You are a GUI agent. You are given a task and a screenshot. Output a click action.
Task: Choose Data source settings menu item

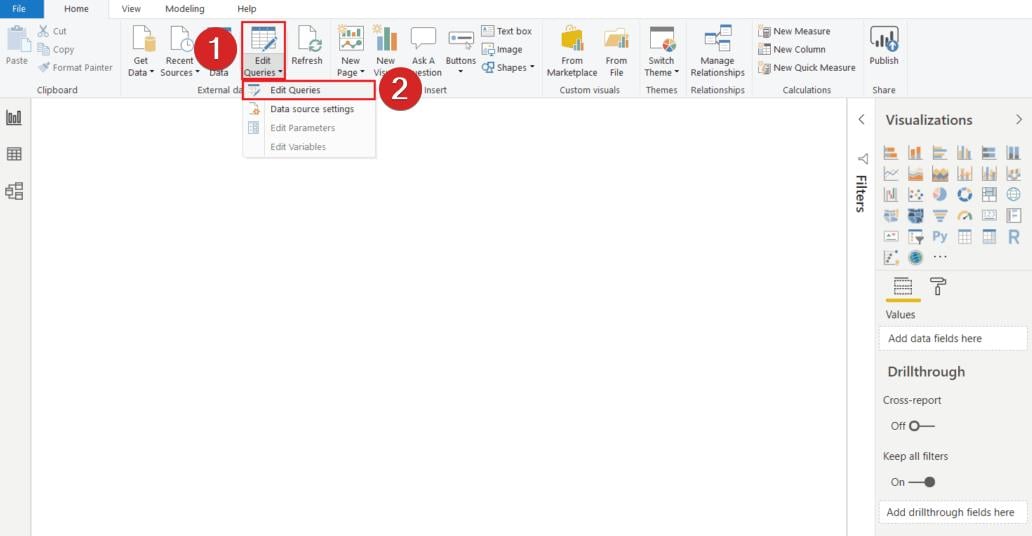(309, 109)
